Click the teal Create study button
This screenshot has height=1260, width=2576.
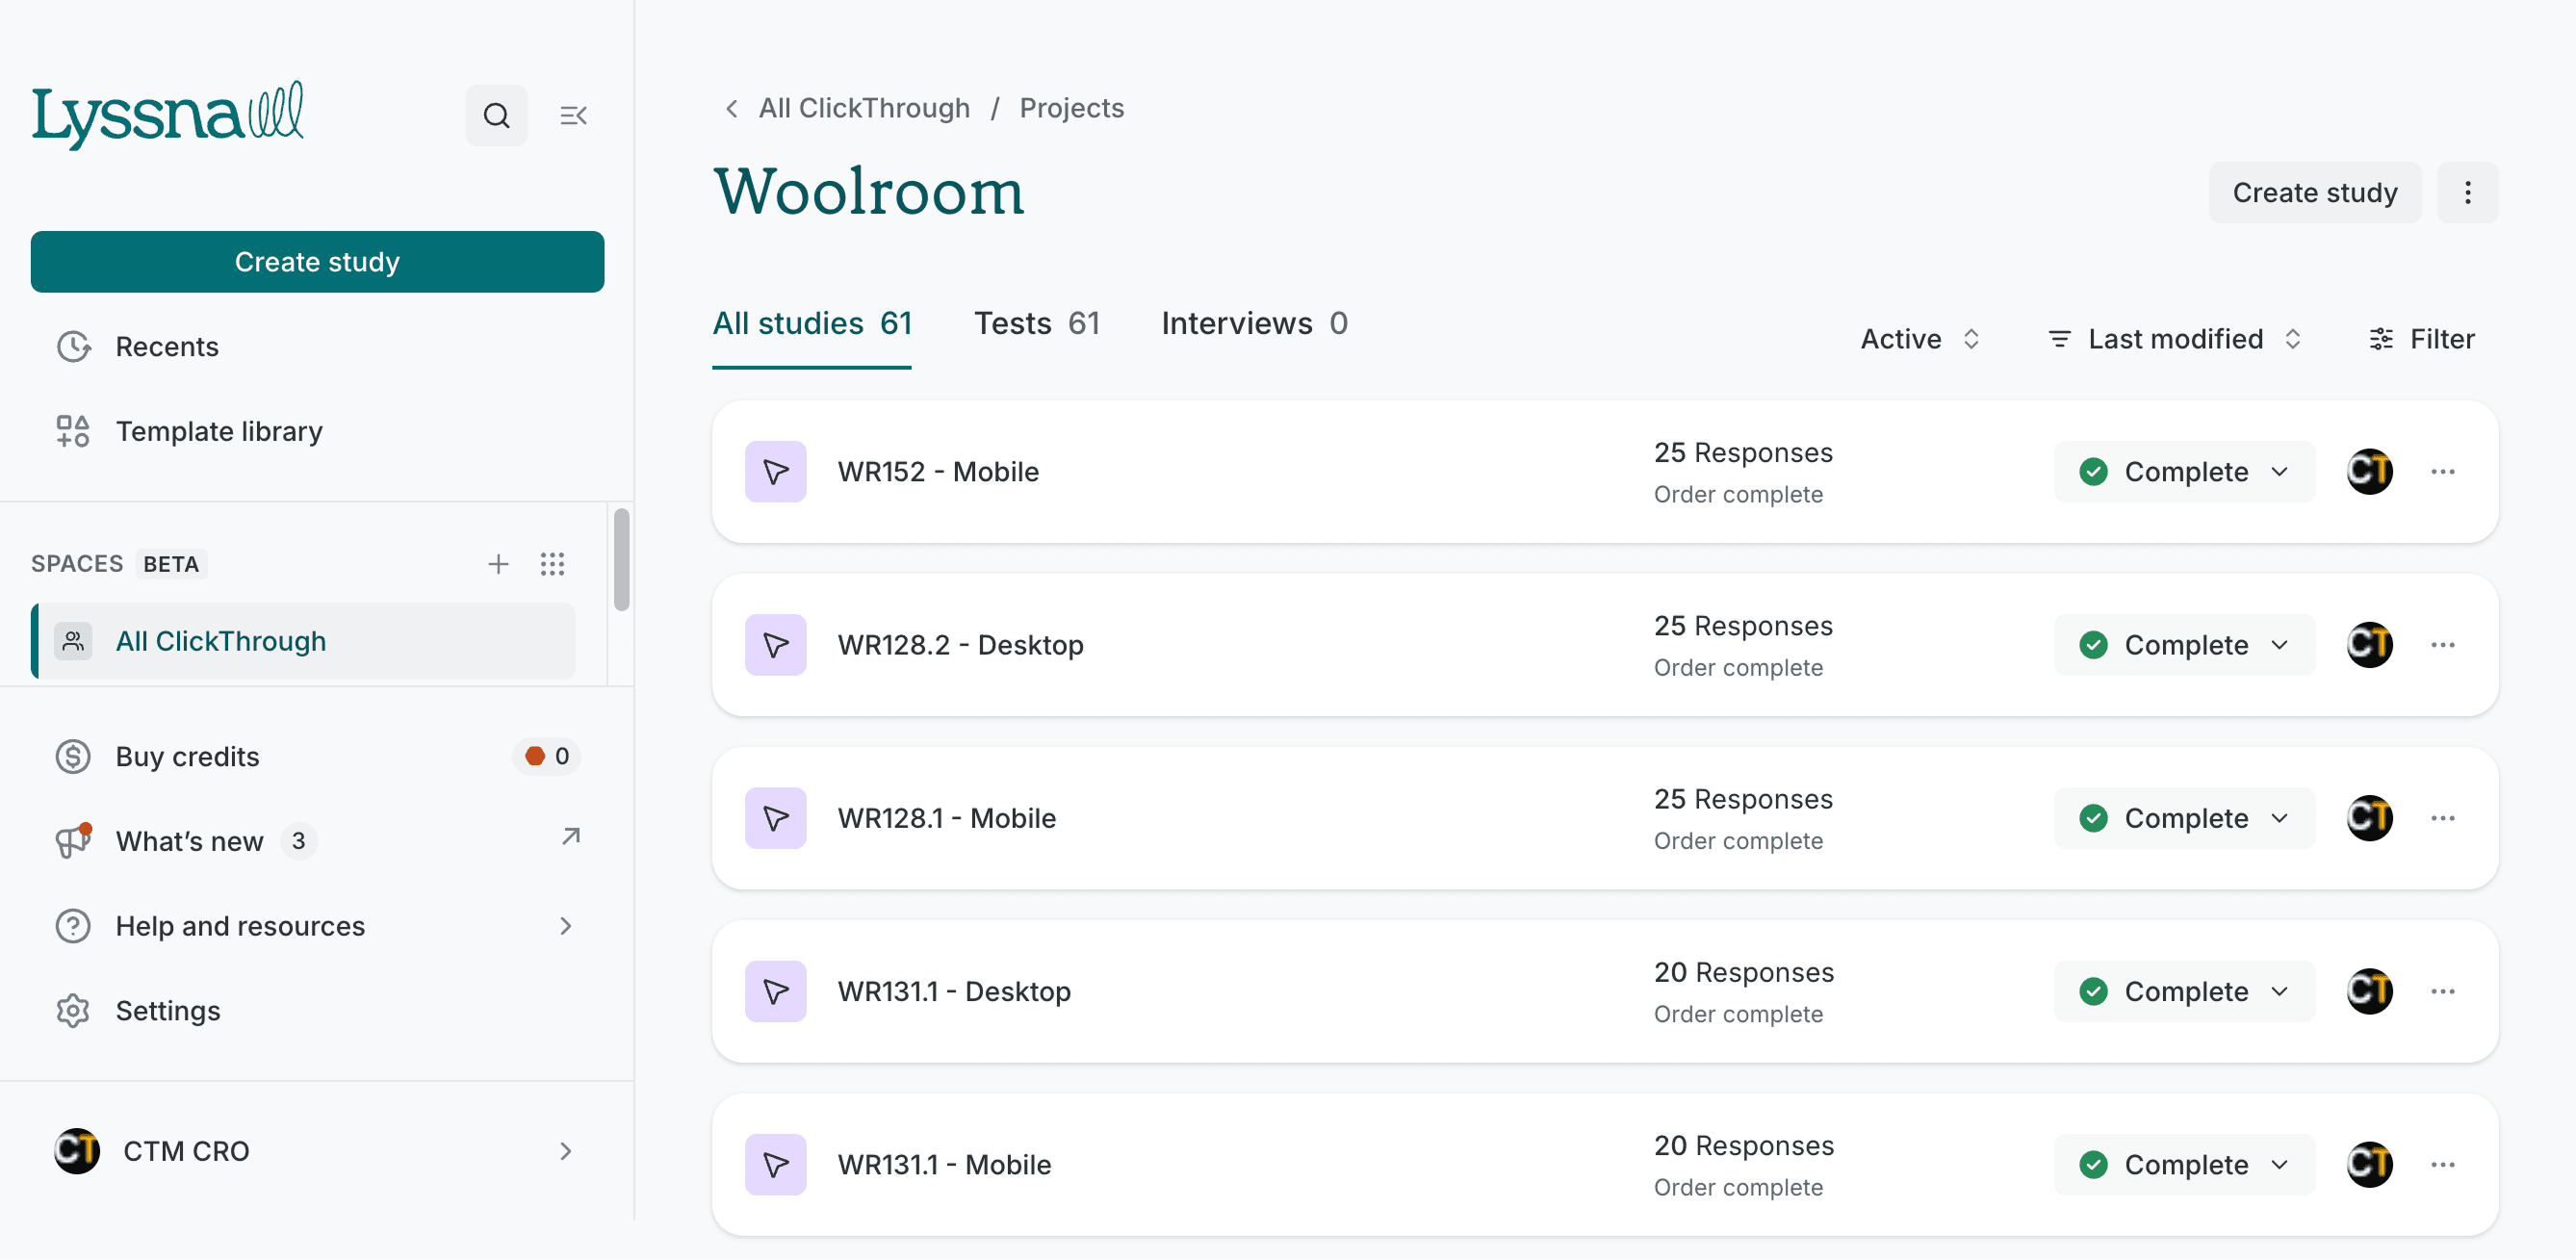[317, 262]
